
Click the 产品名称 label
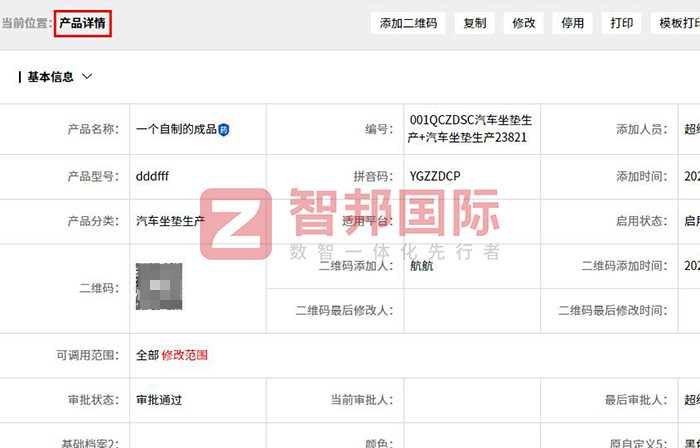point(93,129)
